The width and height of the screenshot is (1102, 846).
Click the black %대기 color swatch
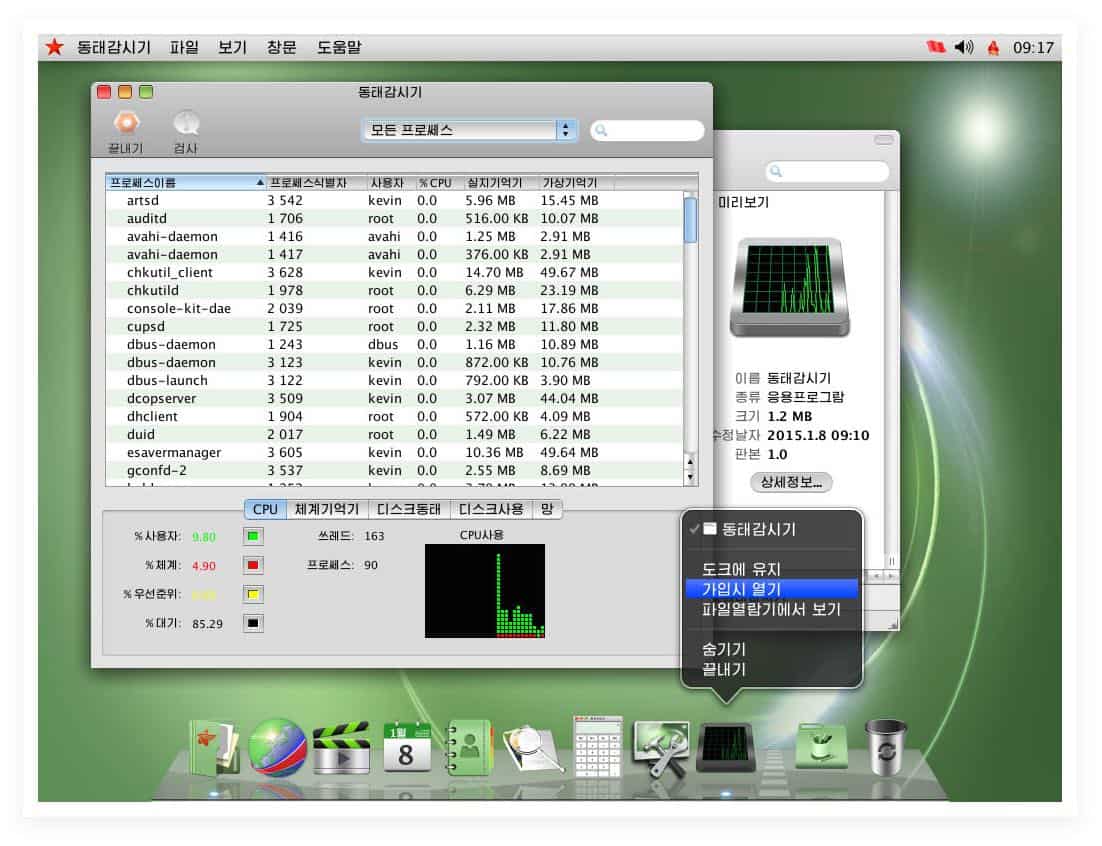coord(253,623)
